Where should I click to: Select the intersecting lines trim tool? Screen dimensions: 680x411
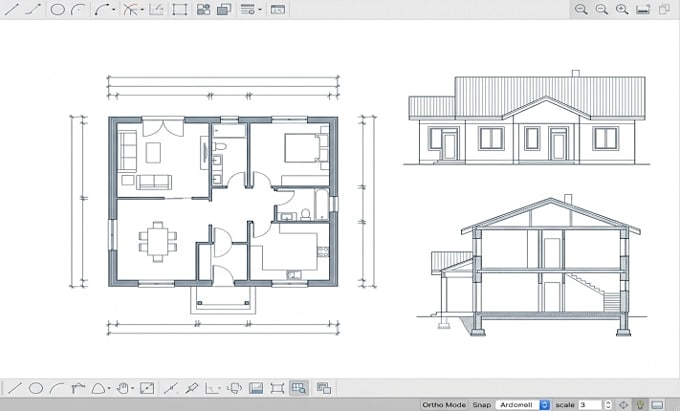pyautogui.click(x=130, y=9)
